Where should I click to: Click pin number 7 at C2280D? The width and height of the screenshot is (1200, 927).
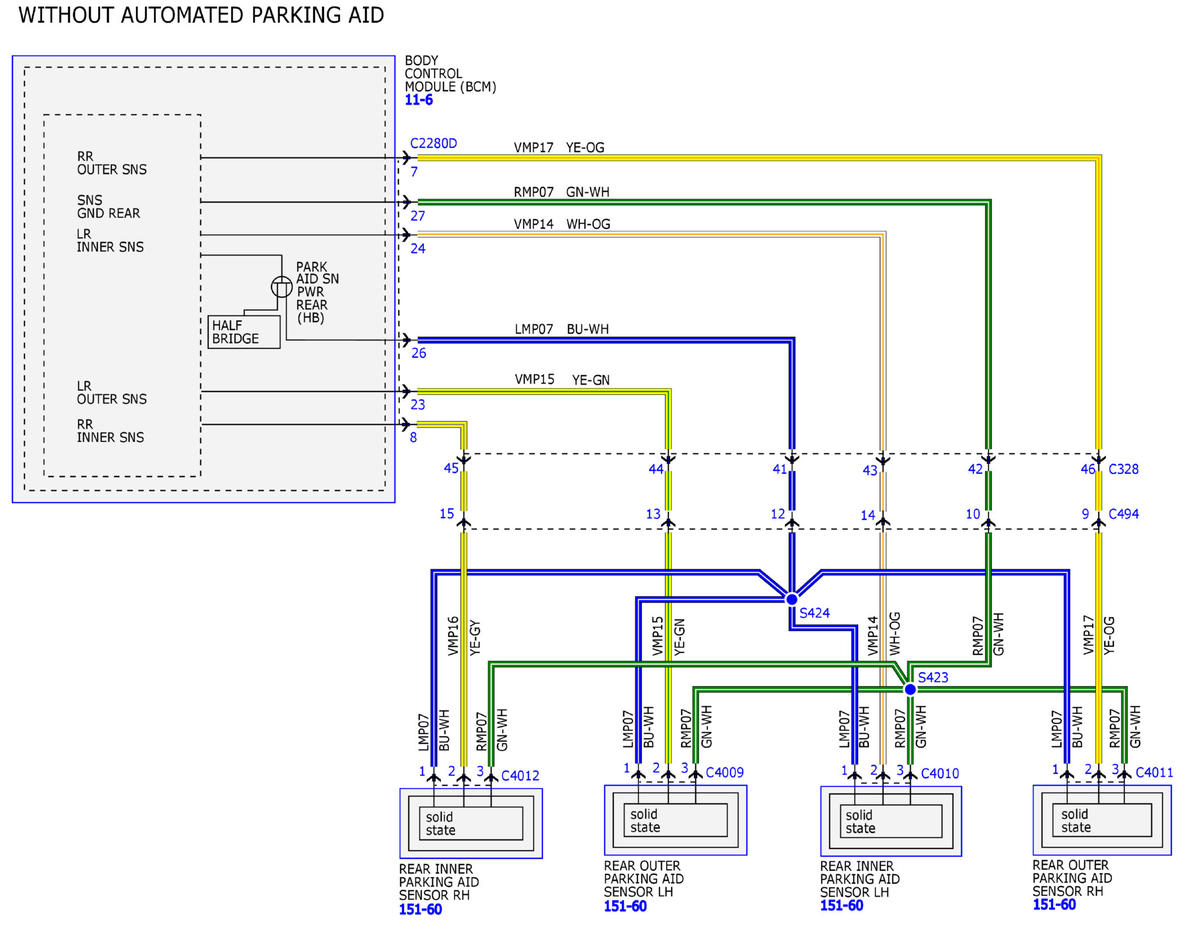[x=413, y=172]
